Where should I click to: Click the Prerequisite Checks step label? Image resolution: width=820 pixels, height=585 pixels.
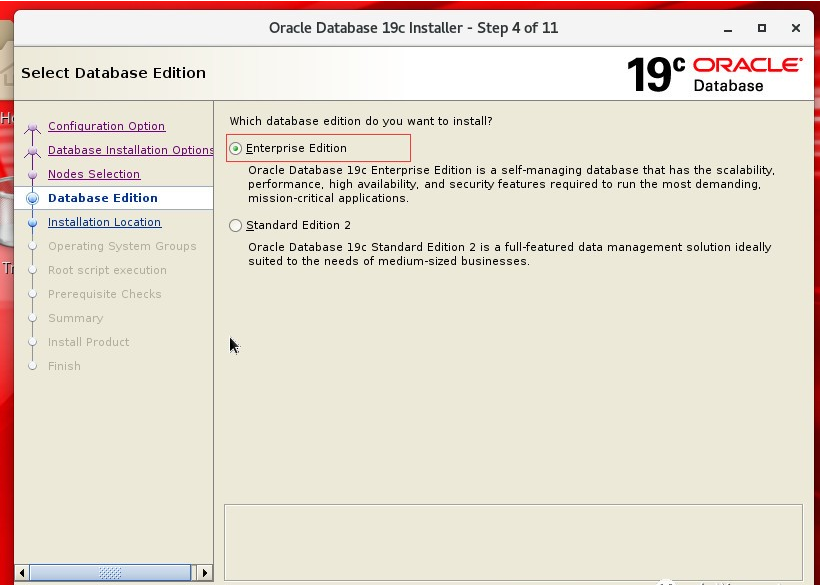coord(105,294)
